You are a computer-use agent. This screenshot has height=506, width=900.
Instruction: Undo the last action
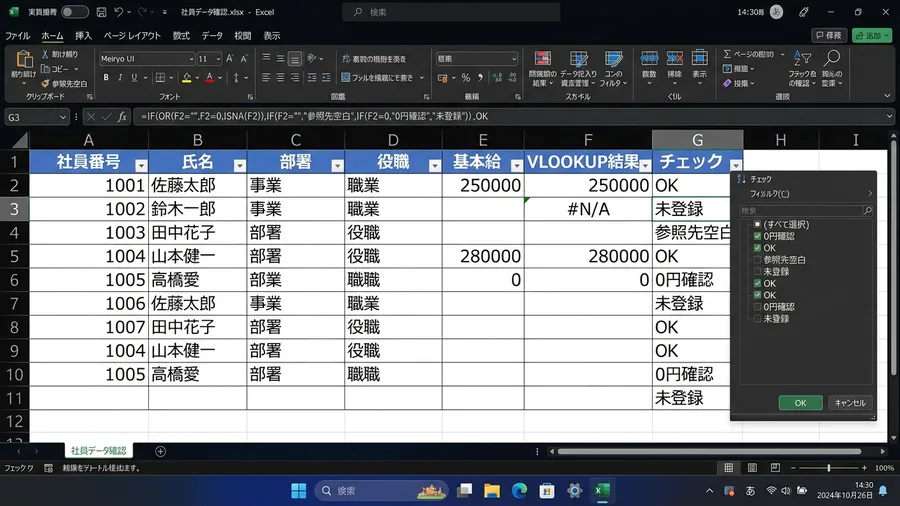[119, 12]
